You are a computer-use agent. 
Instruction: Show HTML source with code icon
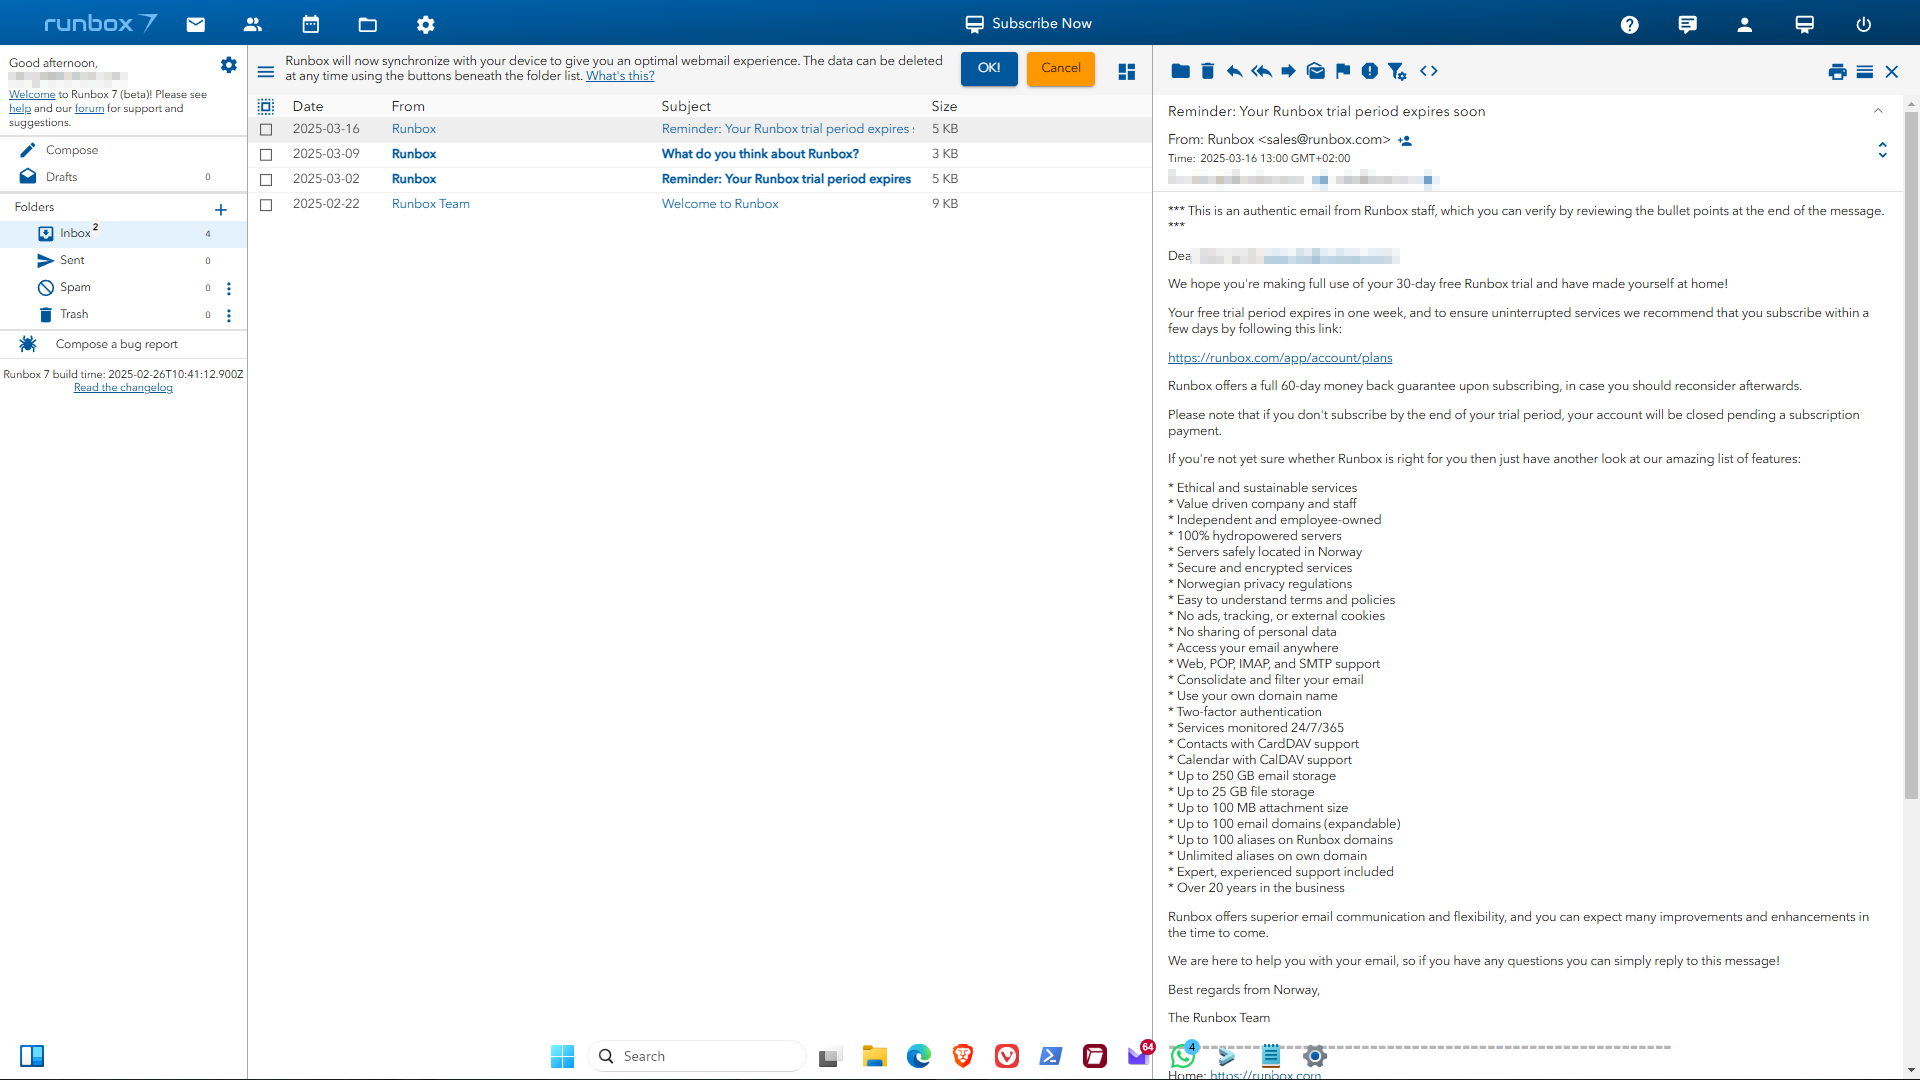click(1428, 71)
